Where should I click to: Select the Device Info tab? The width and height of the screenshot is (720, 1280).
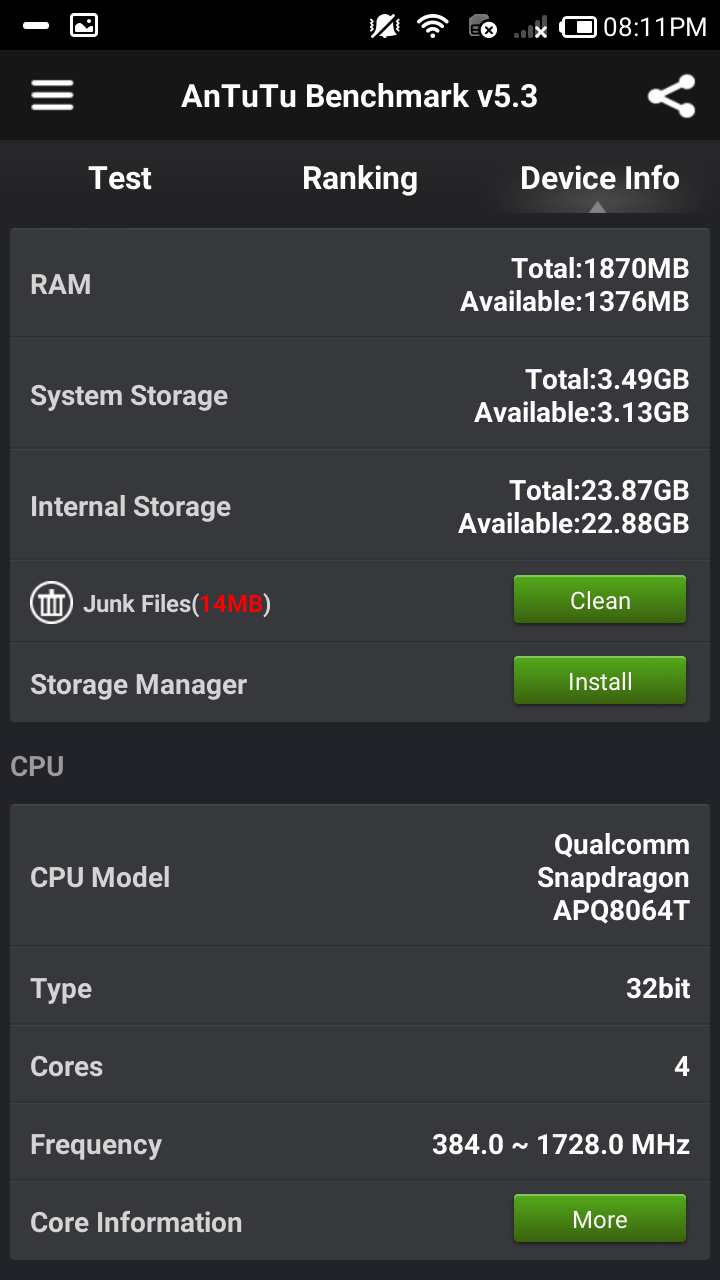click(600, 178)
